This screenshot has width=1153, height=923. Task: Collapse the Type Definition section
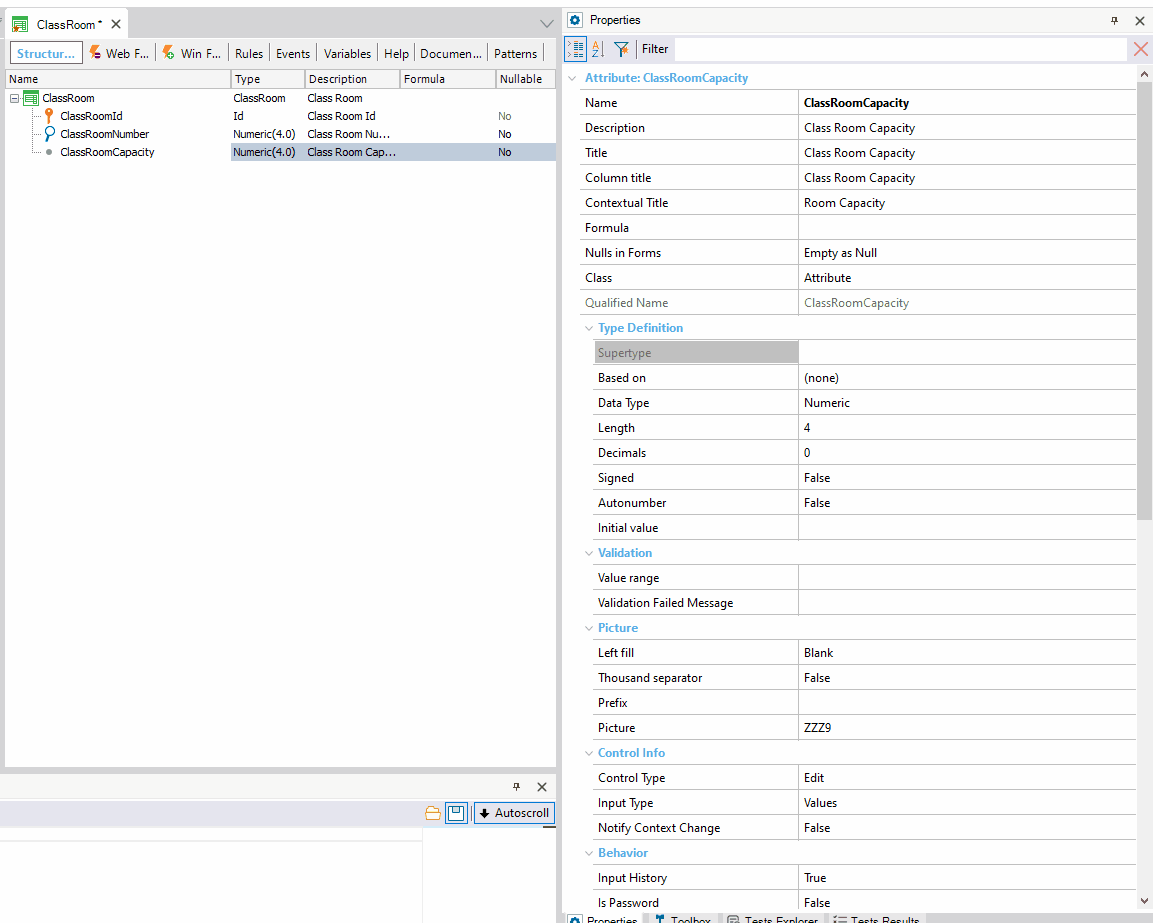coord(589,328)
